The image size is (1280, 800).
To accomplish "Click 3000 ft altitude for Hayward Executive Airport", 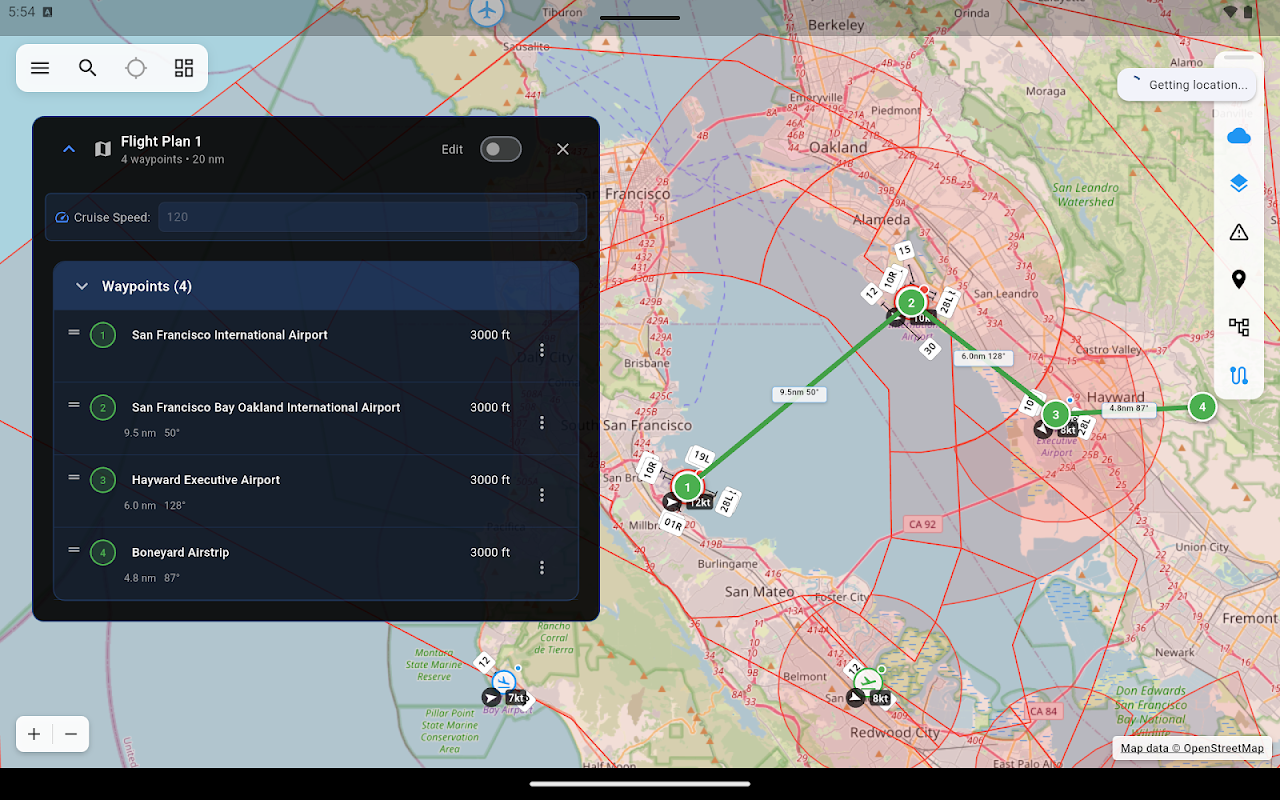I will click(x=490, y=480).
